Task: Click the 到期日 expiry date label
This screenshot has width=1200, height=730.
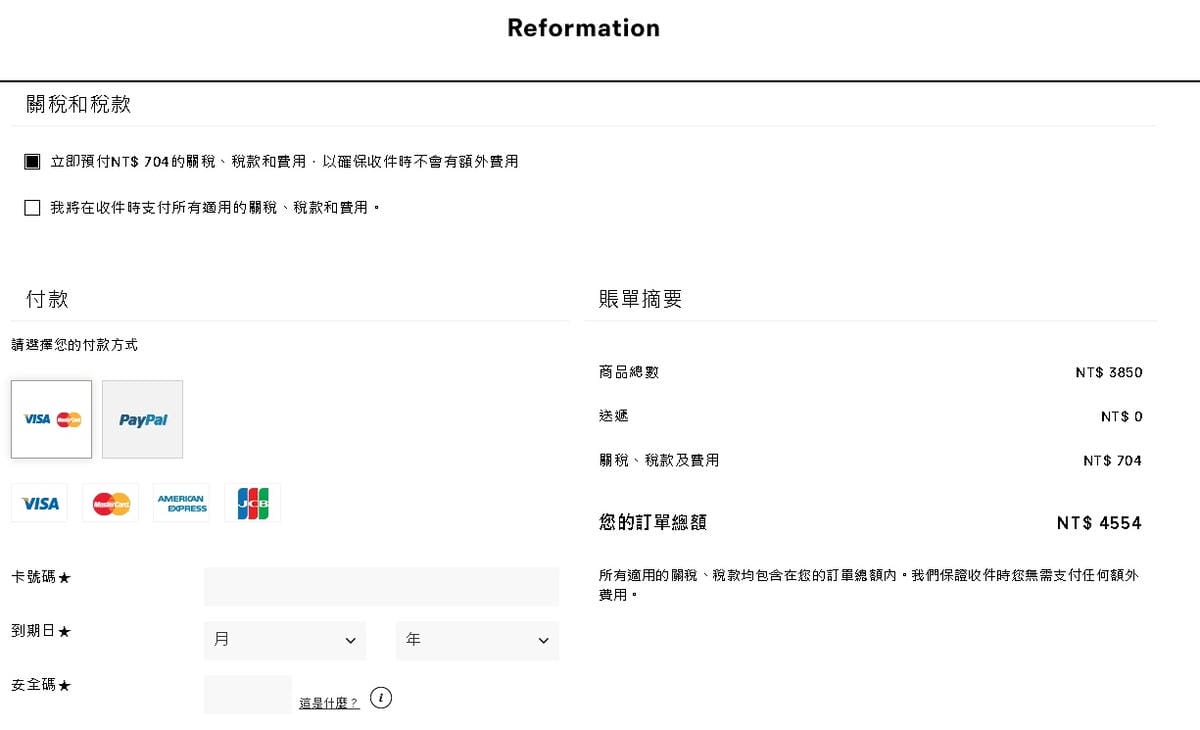Action: pyautogui.click(x=41, y=631)
